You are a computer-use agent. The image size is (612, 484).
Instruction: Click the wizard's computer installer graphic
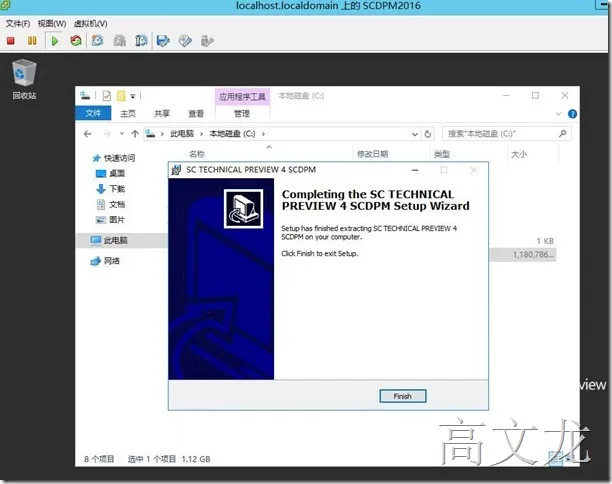243,209
